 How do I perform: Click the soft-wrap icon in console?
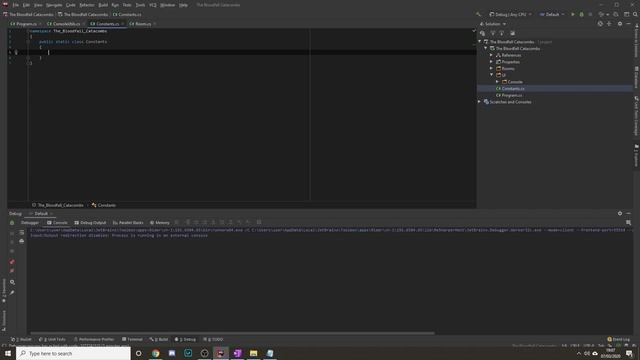(x=22, y=233)
